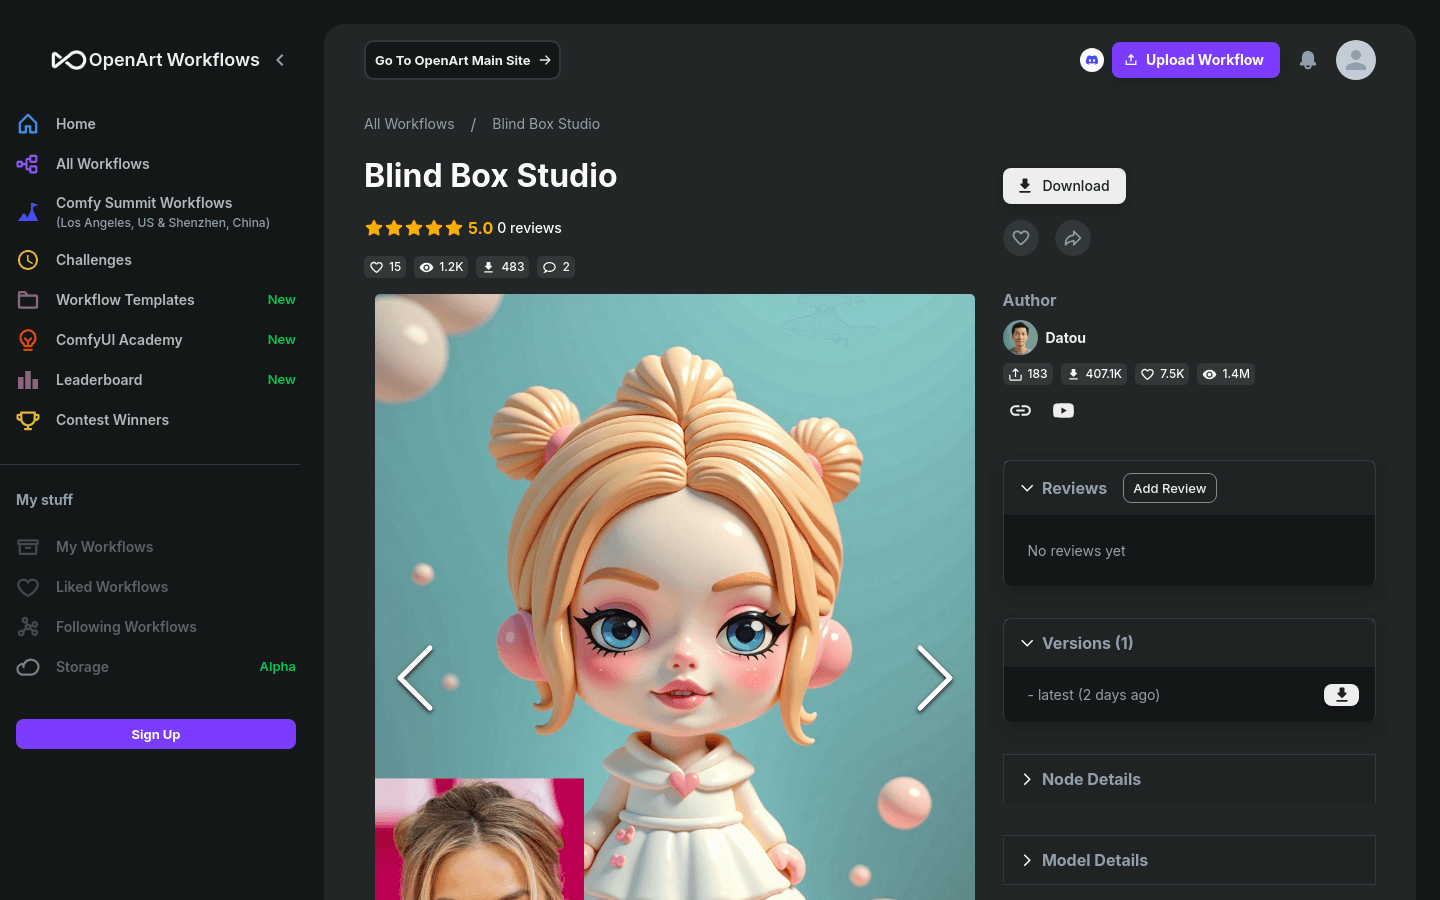Click the 15 likes counter badge

point(385,267)
